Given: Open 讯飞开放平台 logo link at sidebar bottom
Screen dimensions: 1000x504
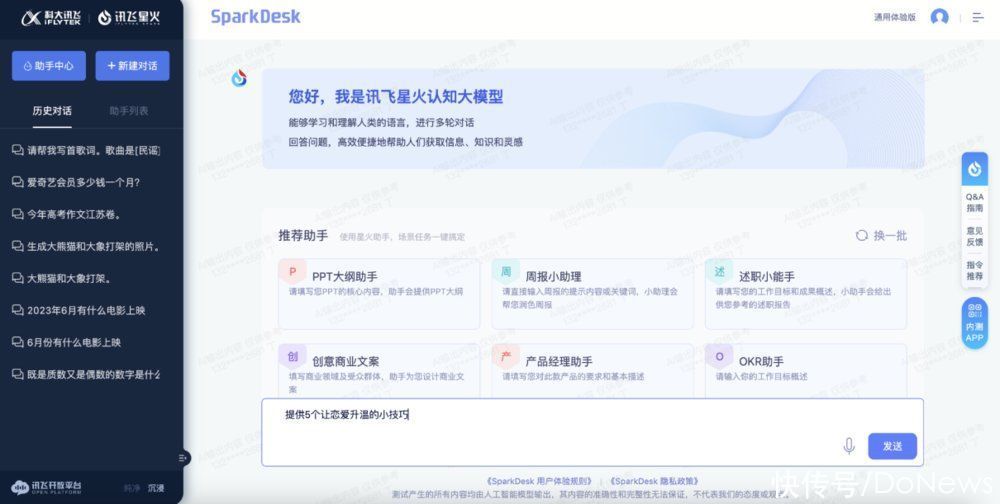Looking at the screenshot, I should pos(46,487).
